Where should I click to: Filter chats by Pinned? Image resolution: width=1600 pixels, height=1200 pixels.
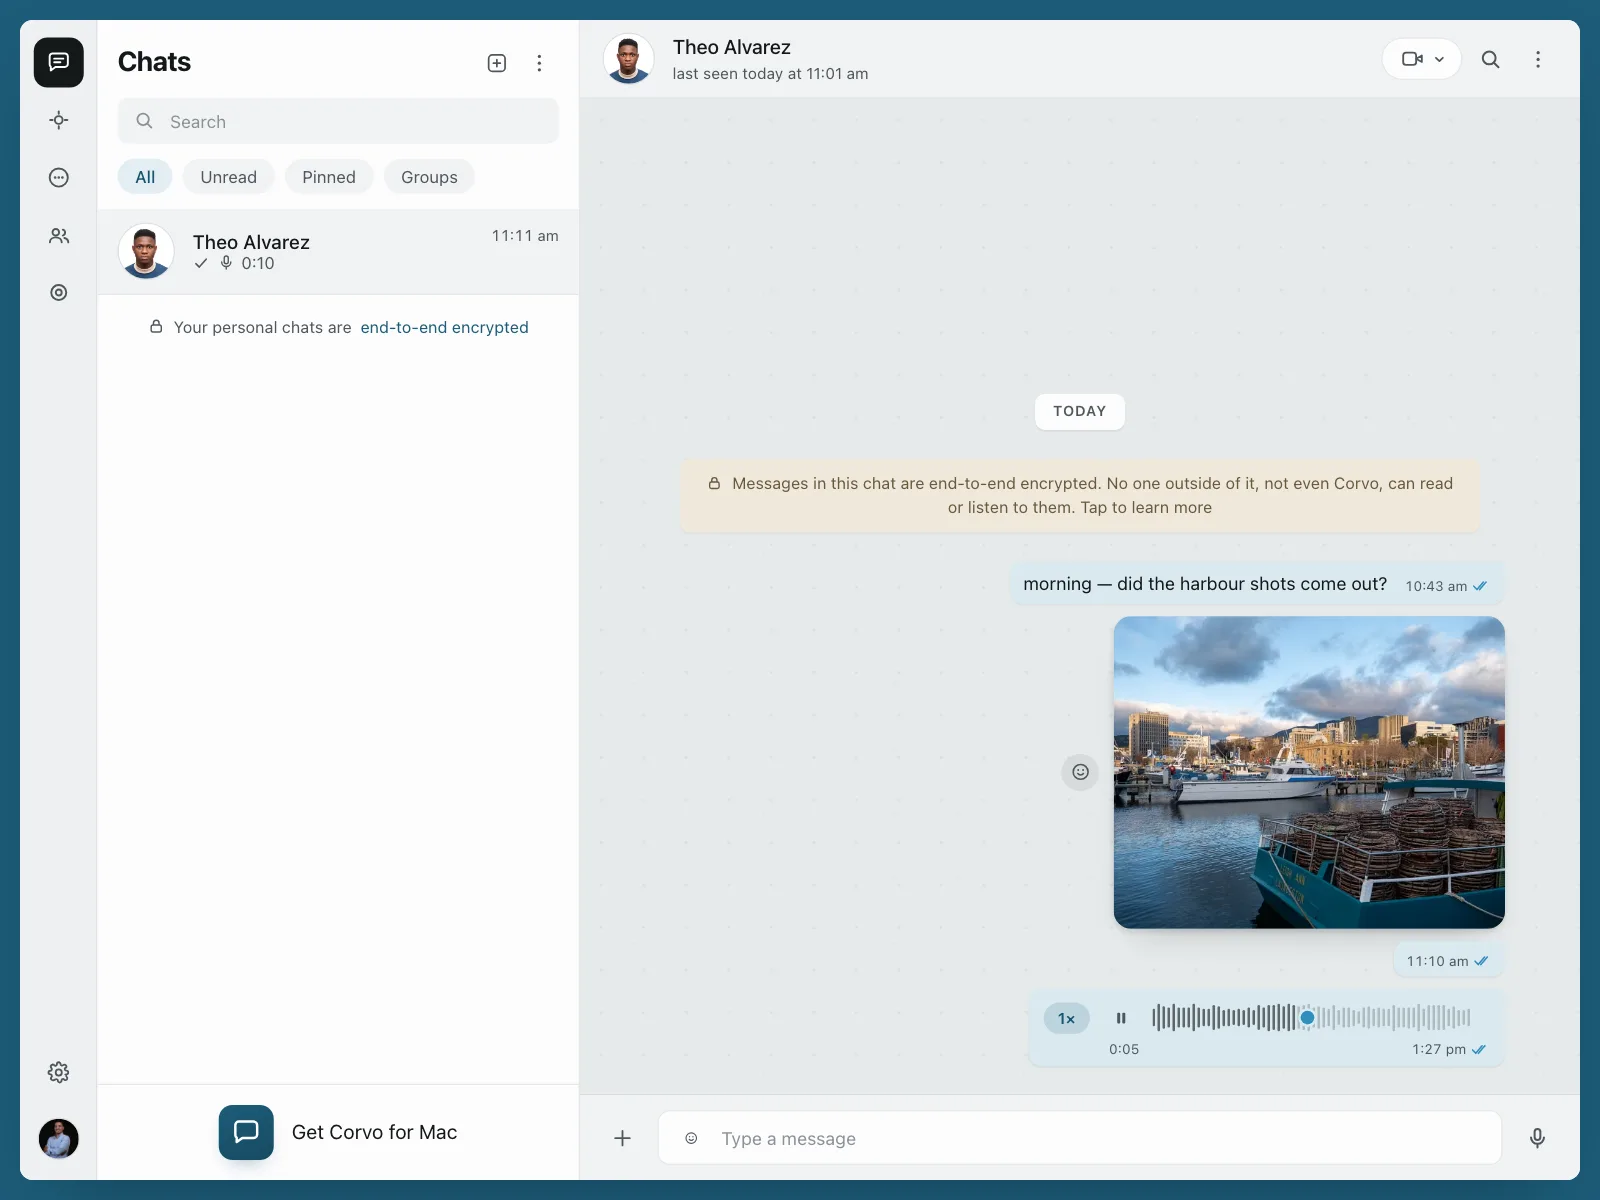click(329, 177)
